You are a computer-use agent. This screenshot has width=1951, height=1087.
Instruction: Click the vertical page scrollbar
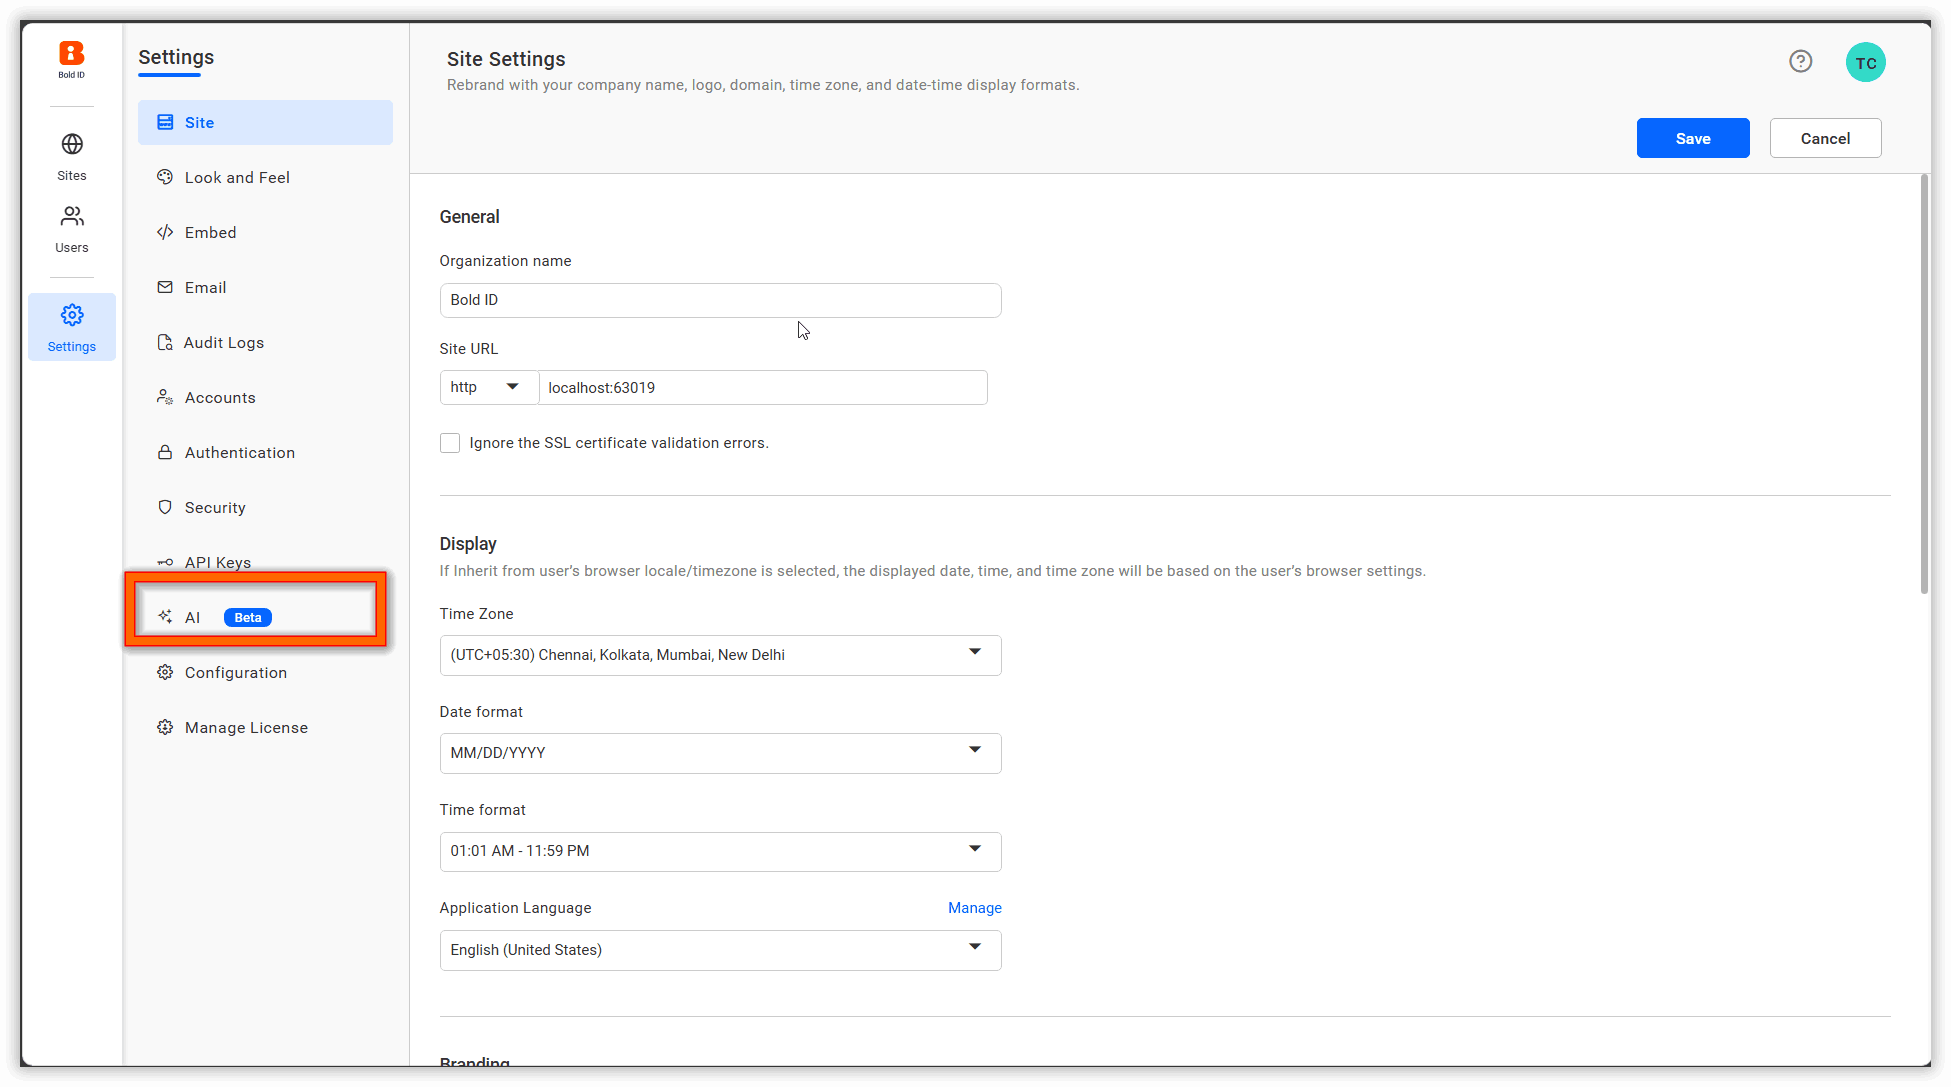pos(1924,385)
